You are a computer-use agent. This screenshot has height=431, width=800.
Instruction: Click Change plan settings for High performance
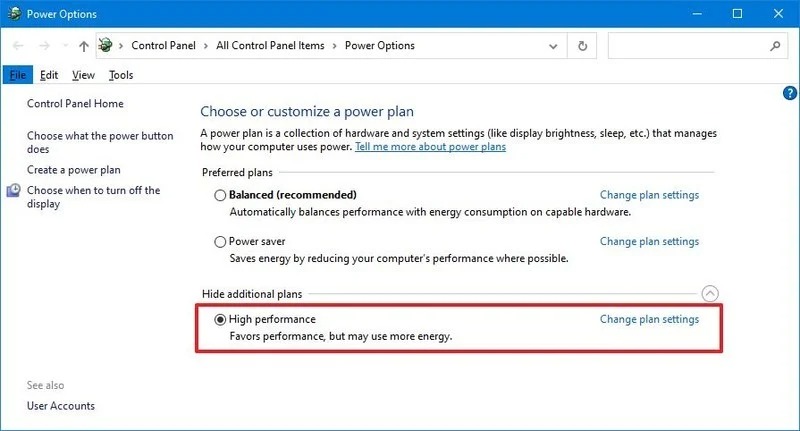(649, 319)
